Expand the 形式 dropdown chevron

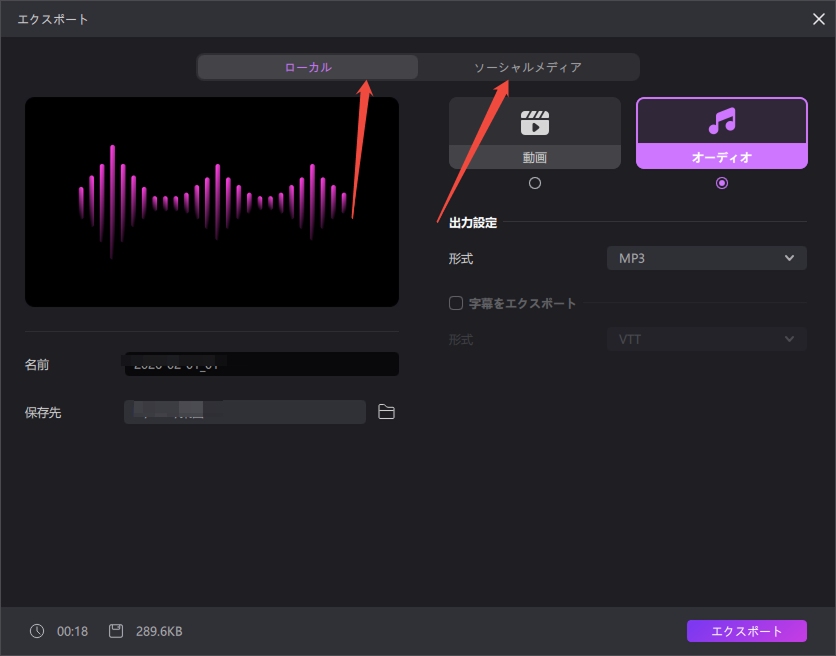(x=791, y=258)
